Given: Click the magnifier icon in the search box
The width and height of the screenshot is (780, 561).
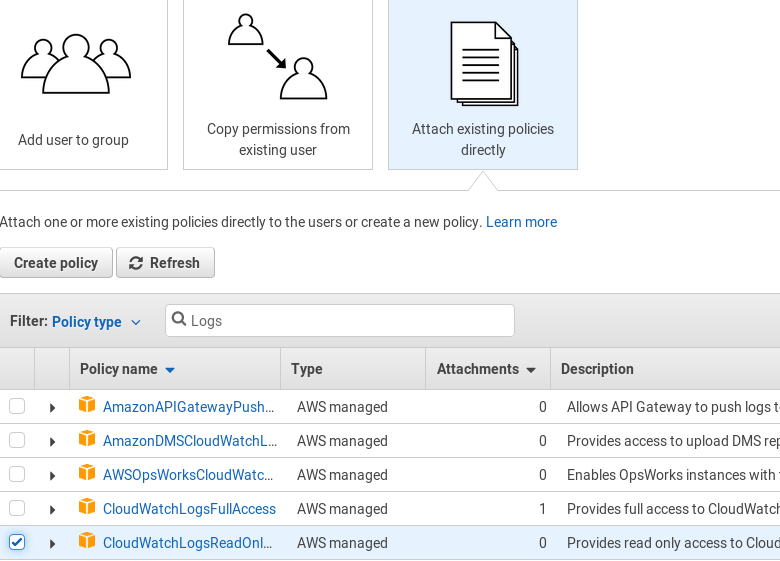Looking at the screenshot, I should point(179,320).
